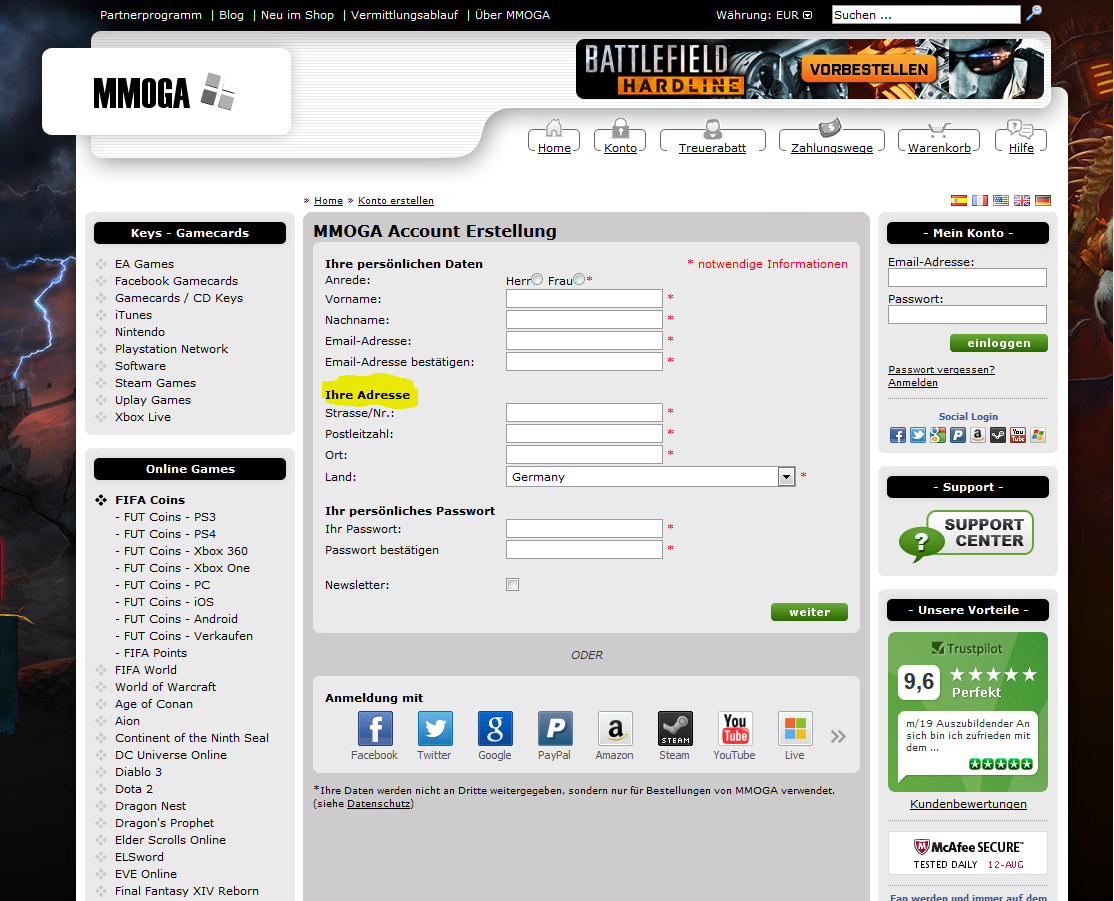This screenshot has width=1114, height=901.
Task: Select the Twitter sign-in icon
Action: coord(435,729)
